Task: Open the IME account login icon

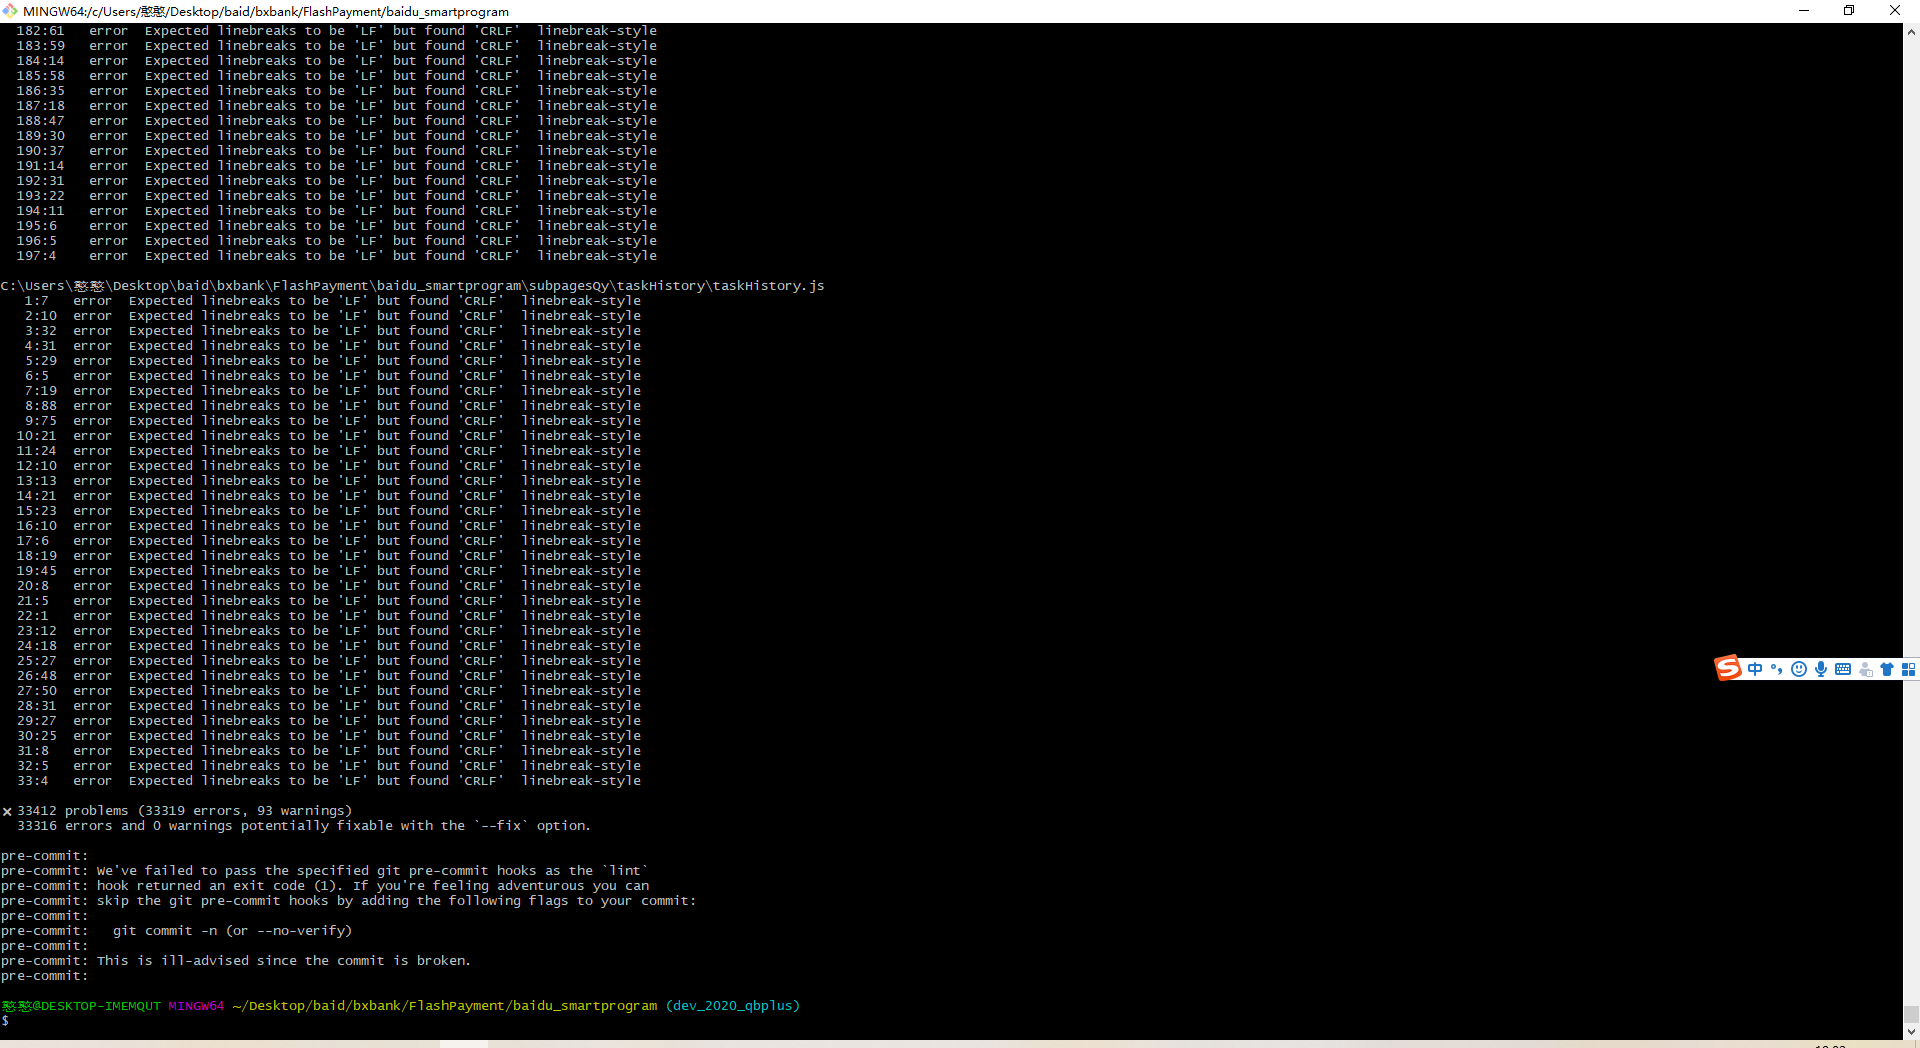Action: pos(1866,669)
